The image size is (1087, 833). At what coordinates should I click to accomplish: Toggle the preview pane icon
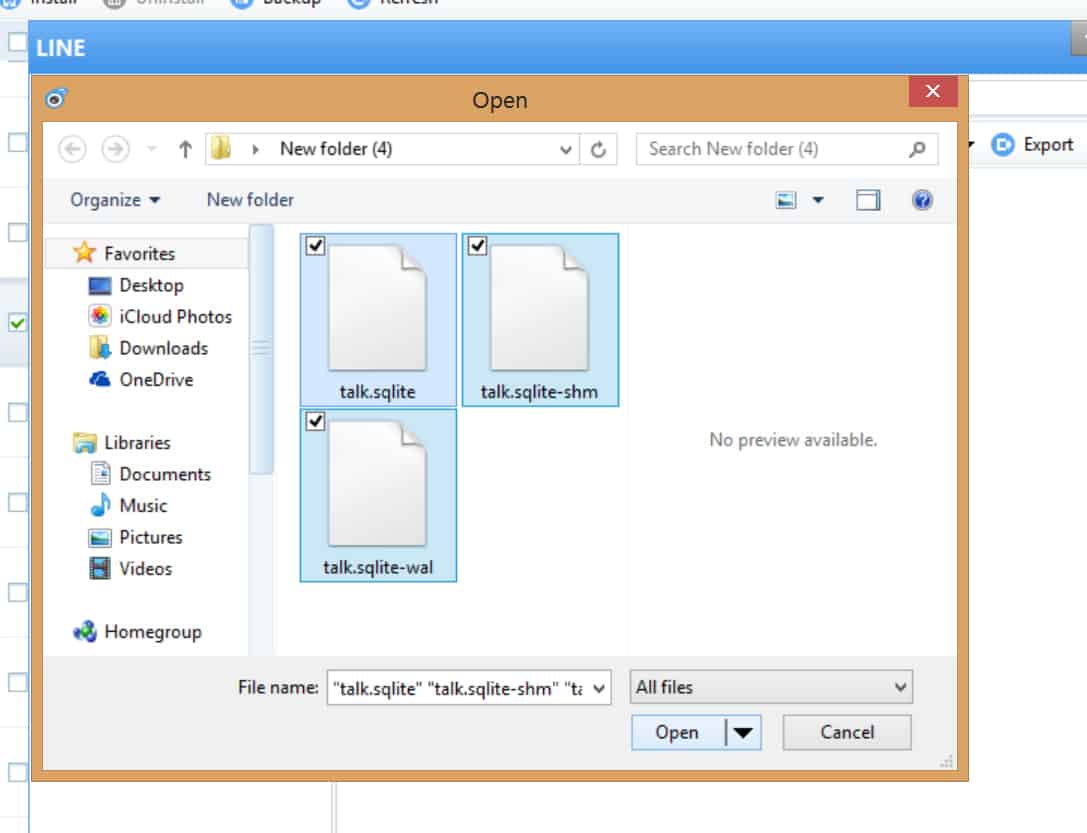point(868,201)
